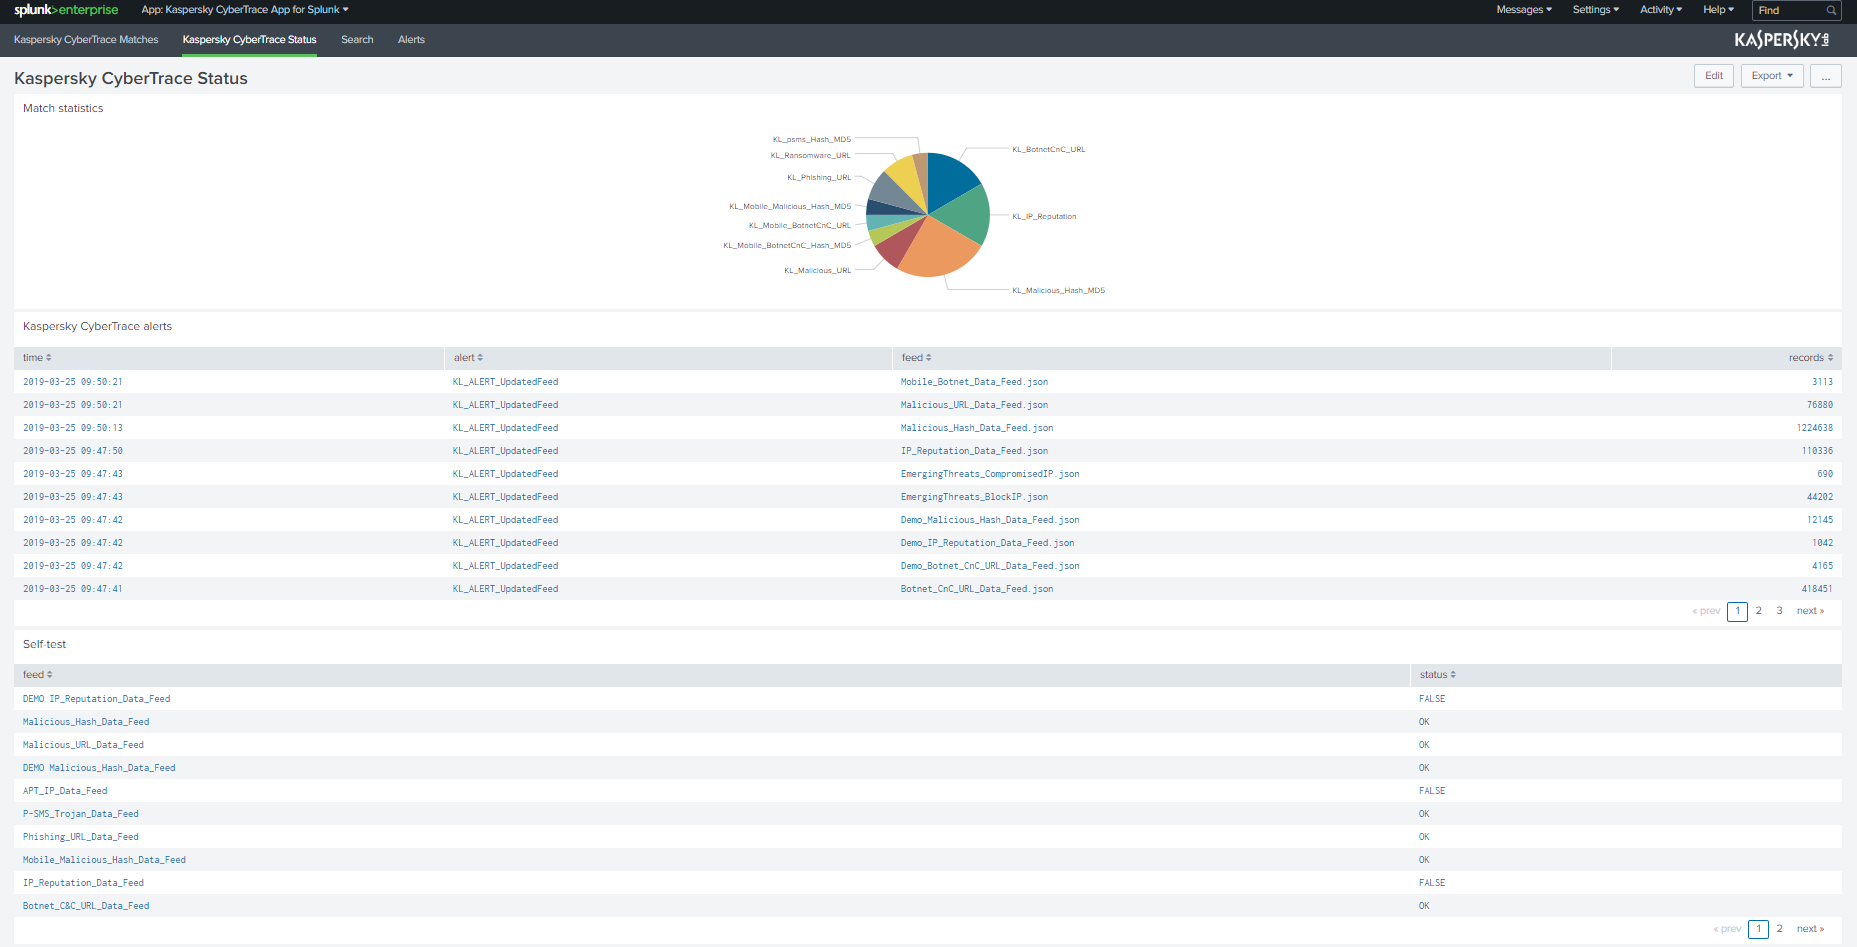Screen dimensions: 1857x947
Task: Open the Search tab
Action: click(357, 40)
